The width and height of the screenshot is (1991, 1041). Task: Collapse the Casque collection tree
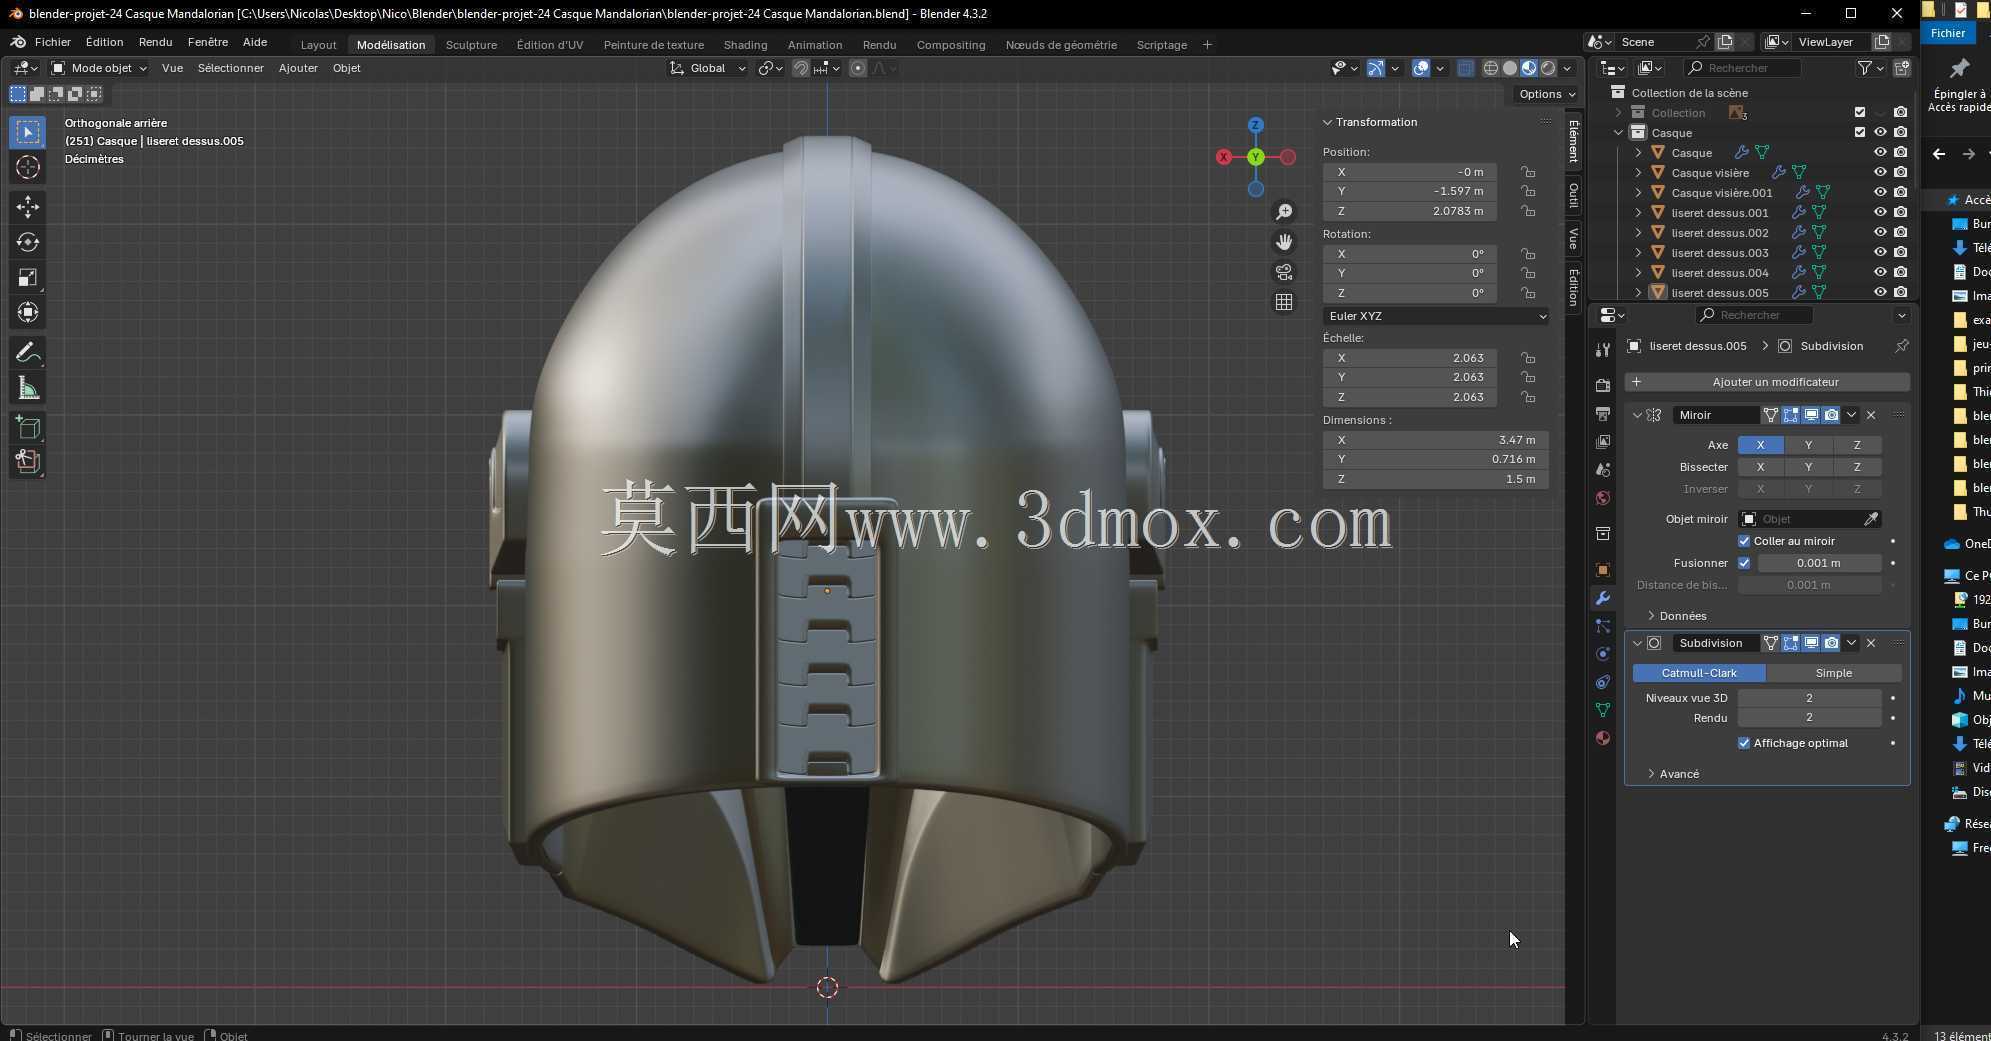[1618, 133]
